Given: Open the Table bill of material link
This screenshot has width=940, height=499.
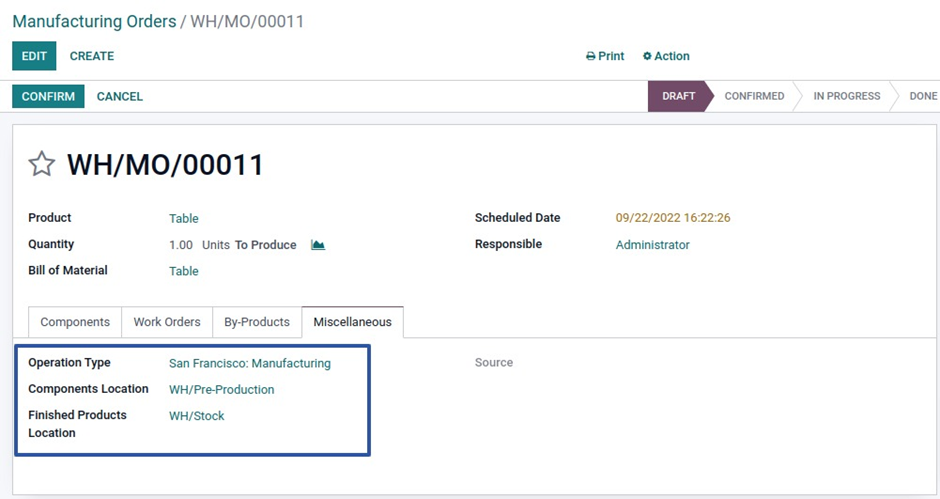Looking at the screenshot, I should [x=184, y=271].
